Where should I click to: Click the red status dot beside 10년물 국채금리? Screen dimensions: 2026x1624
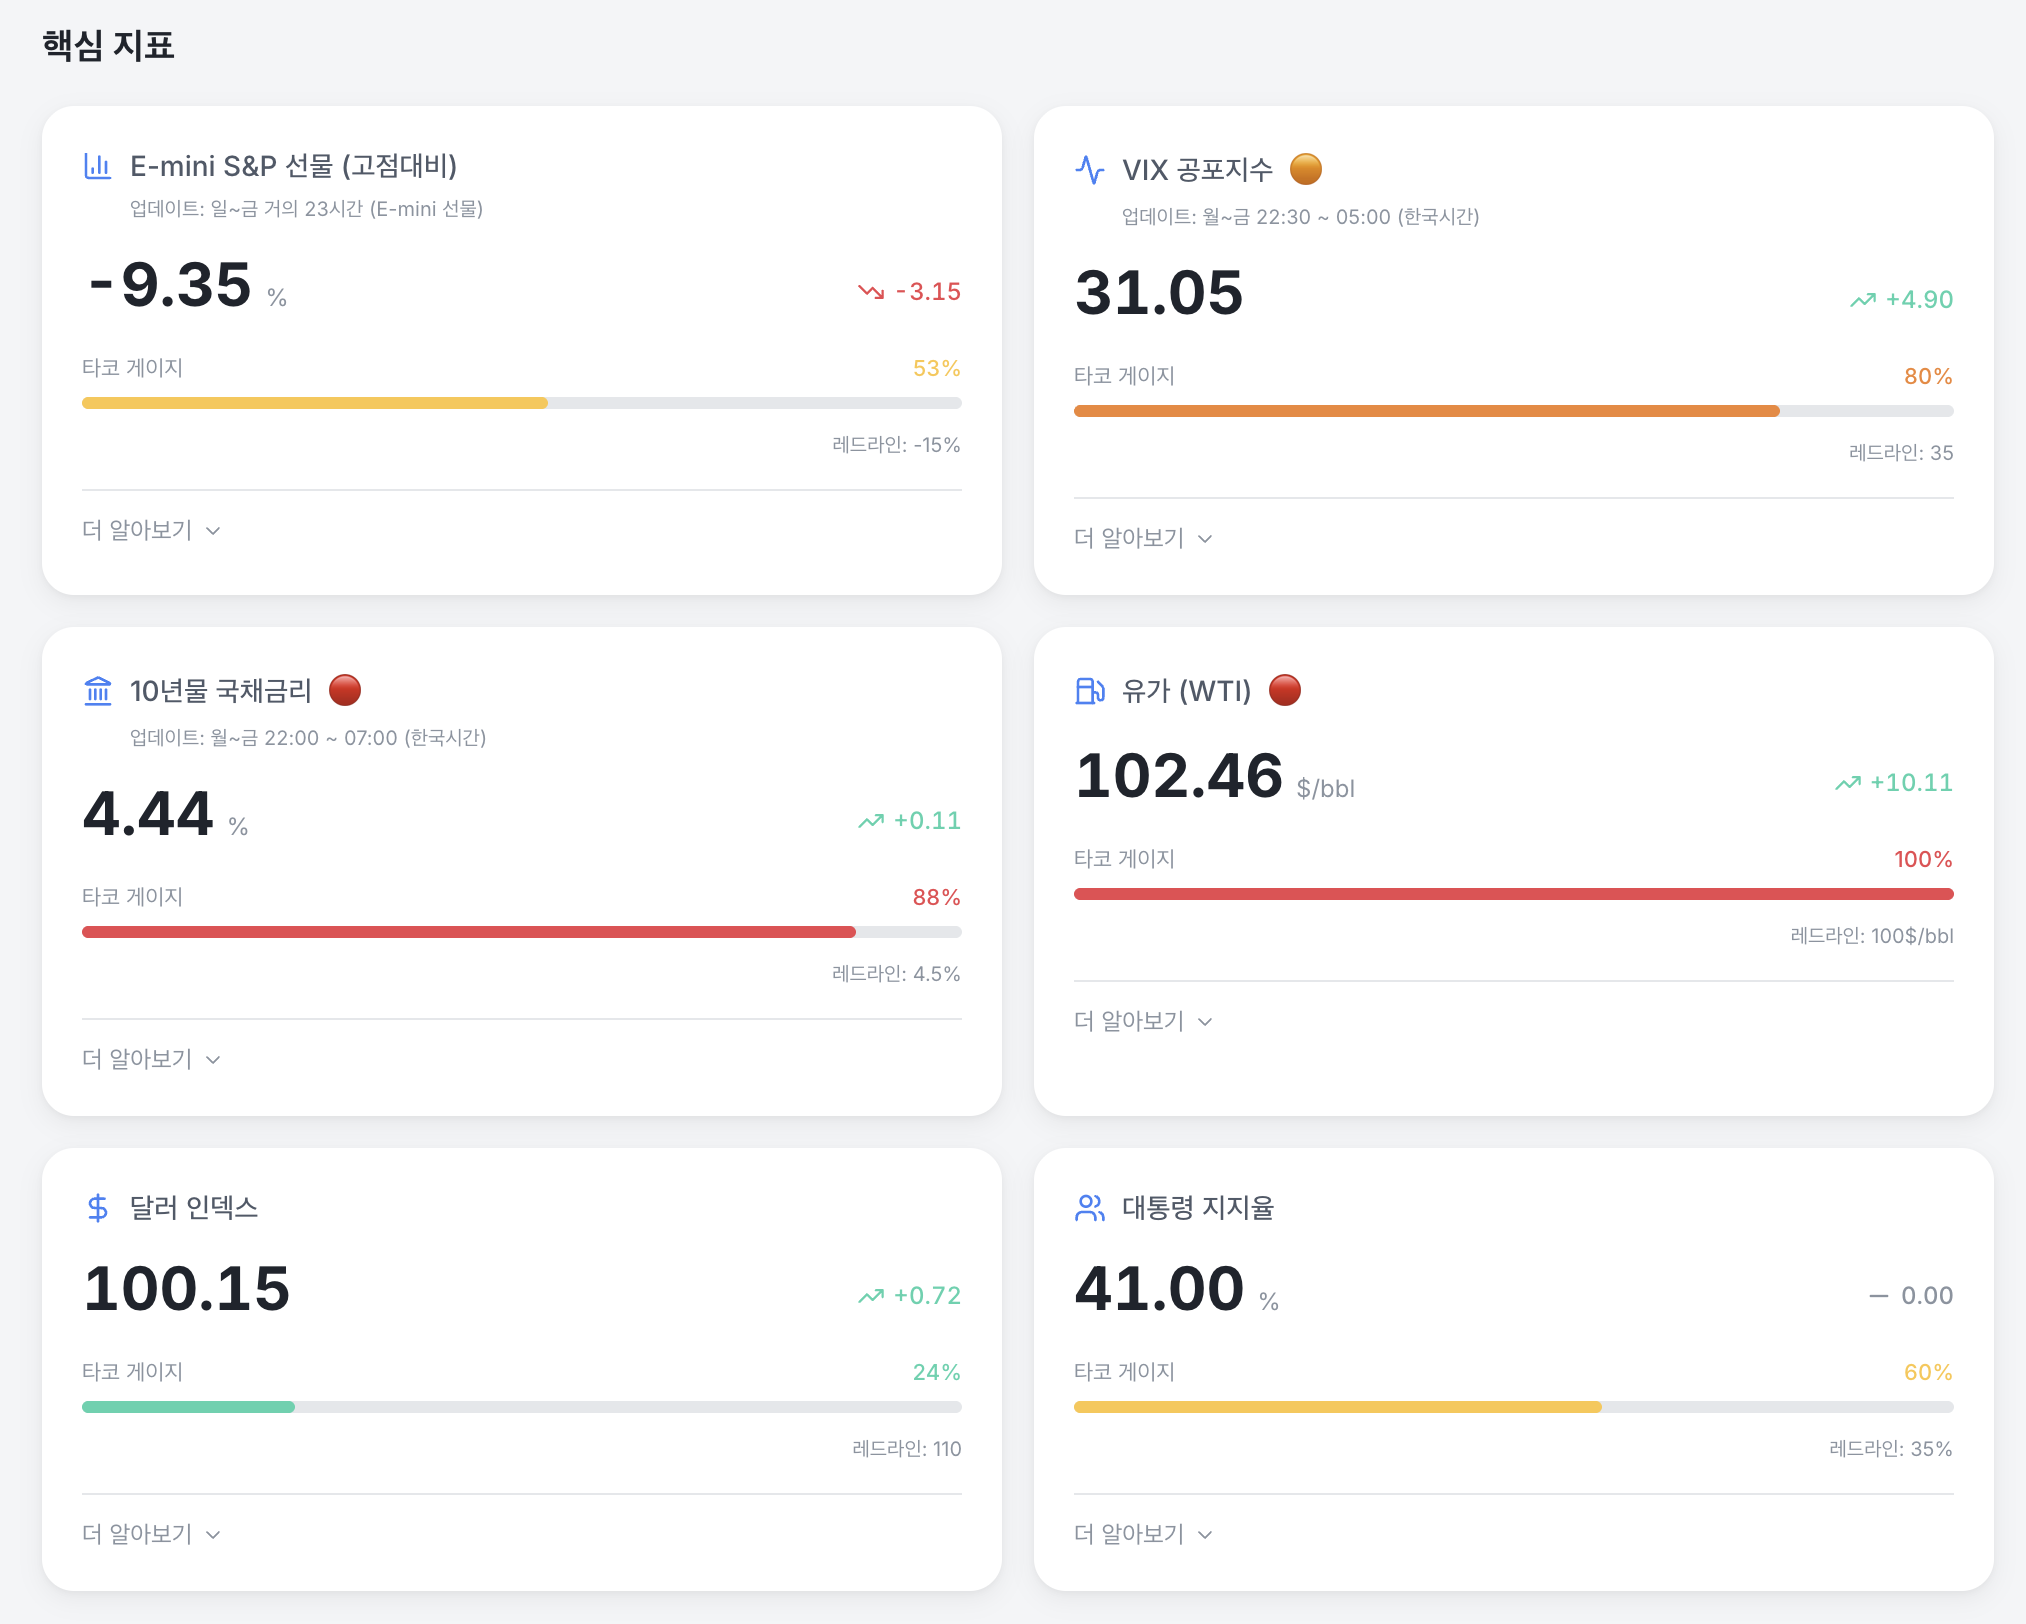(x=344, y=690)
